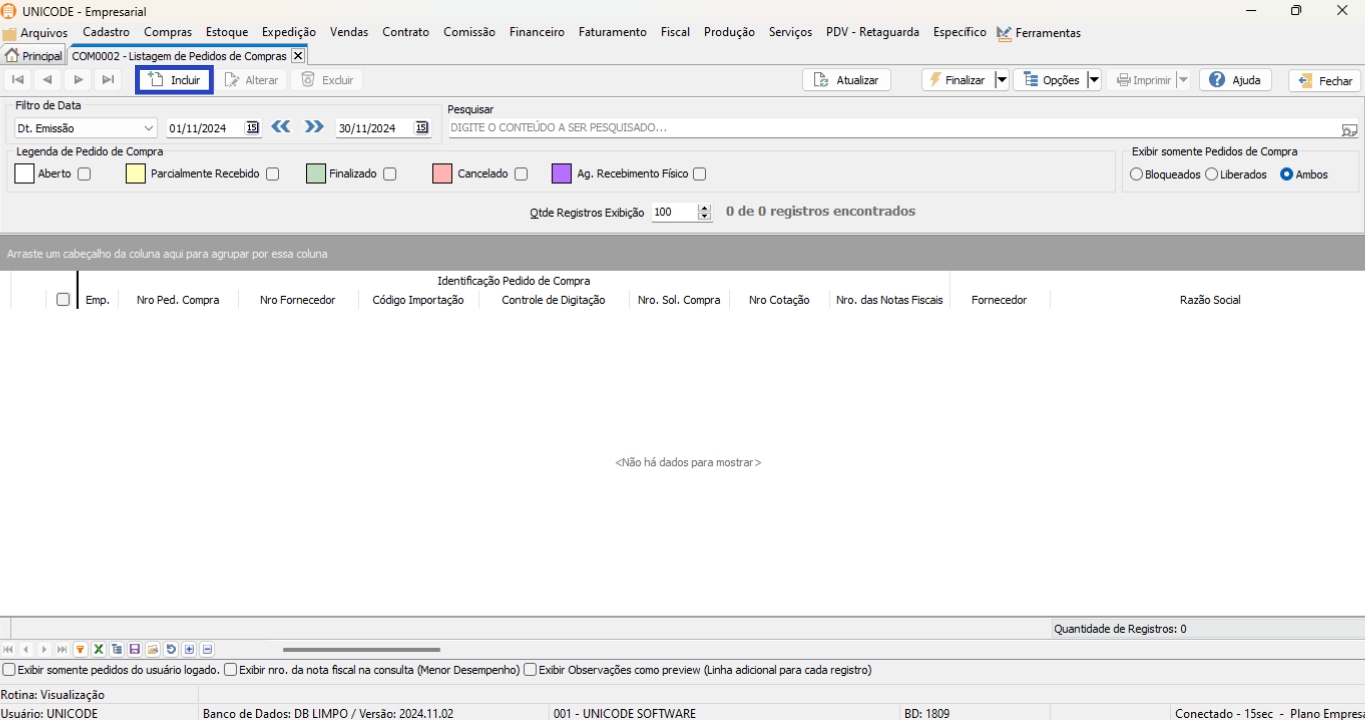Select the Bloqueados radio button

1136,175
